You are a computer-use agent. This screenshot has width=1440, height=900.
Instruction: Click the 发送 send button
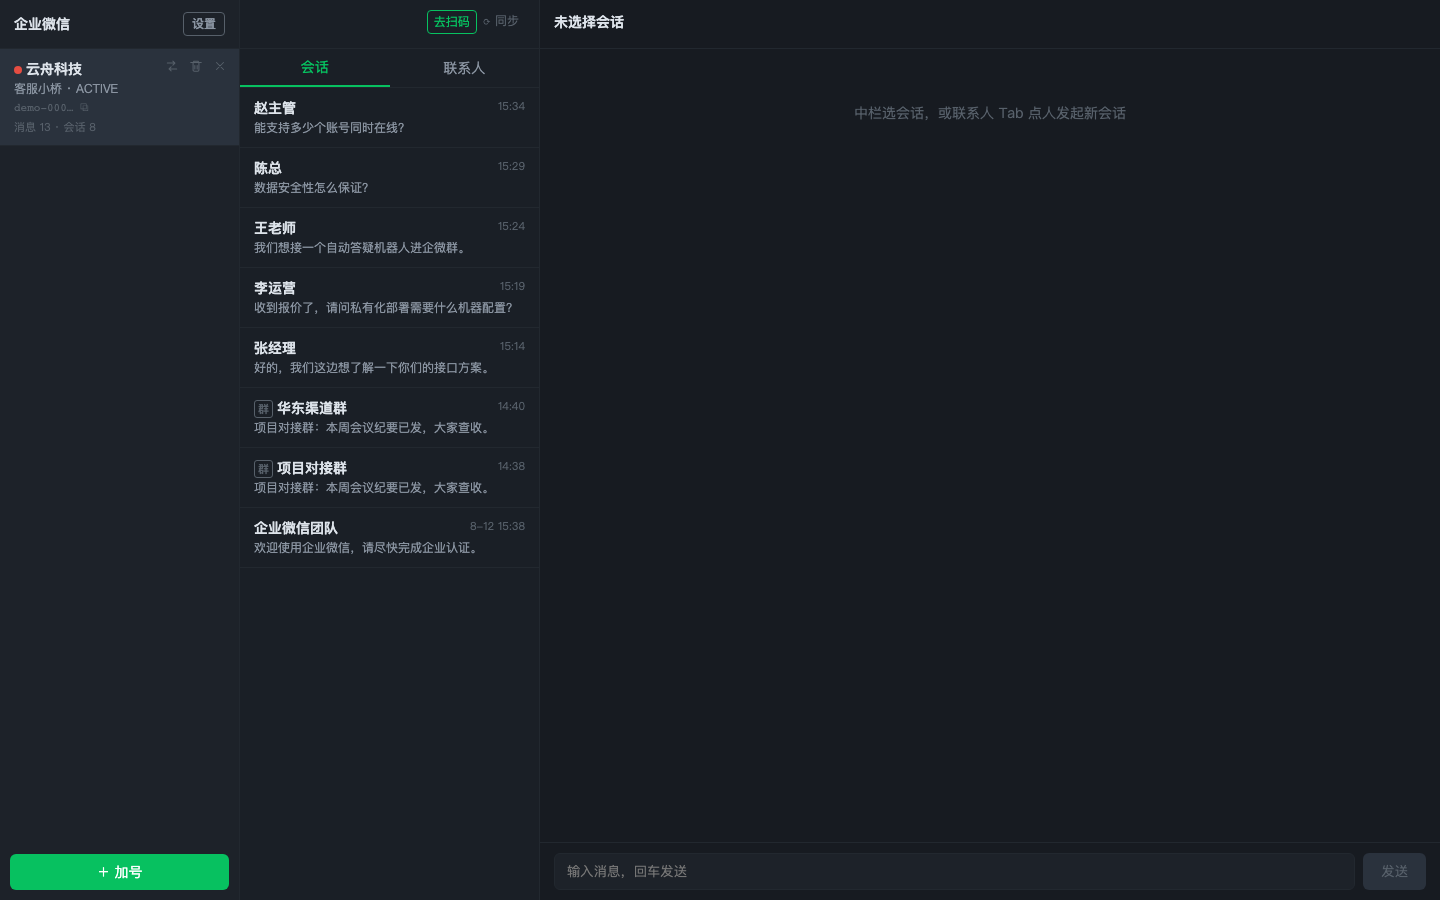[x=1394, y=871]
